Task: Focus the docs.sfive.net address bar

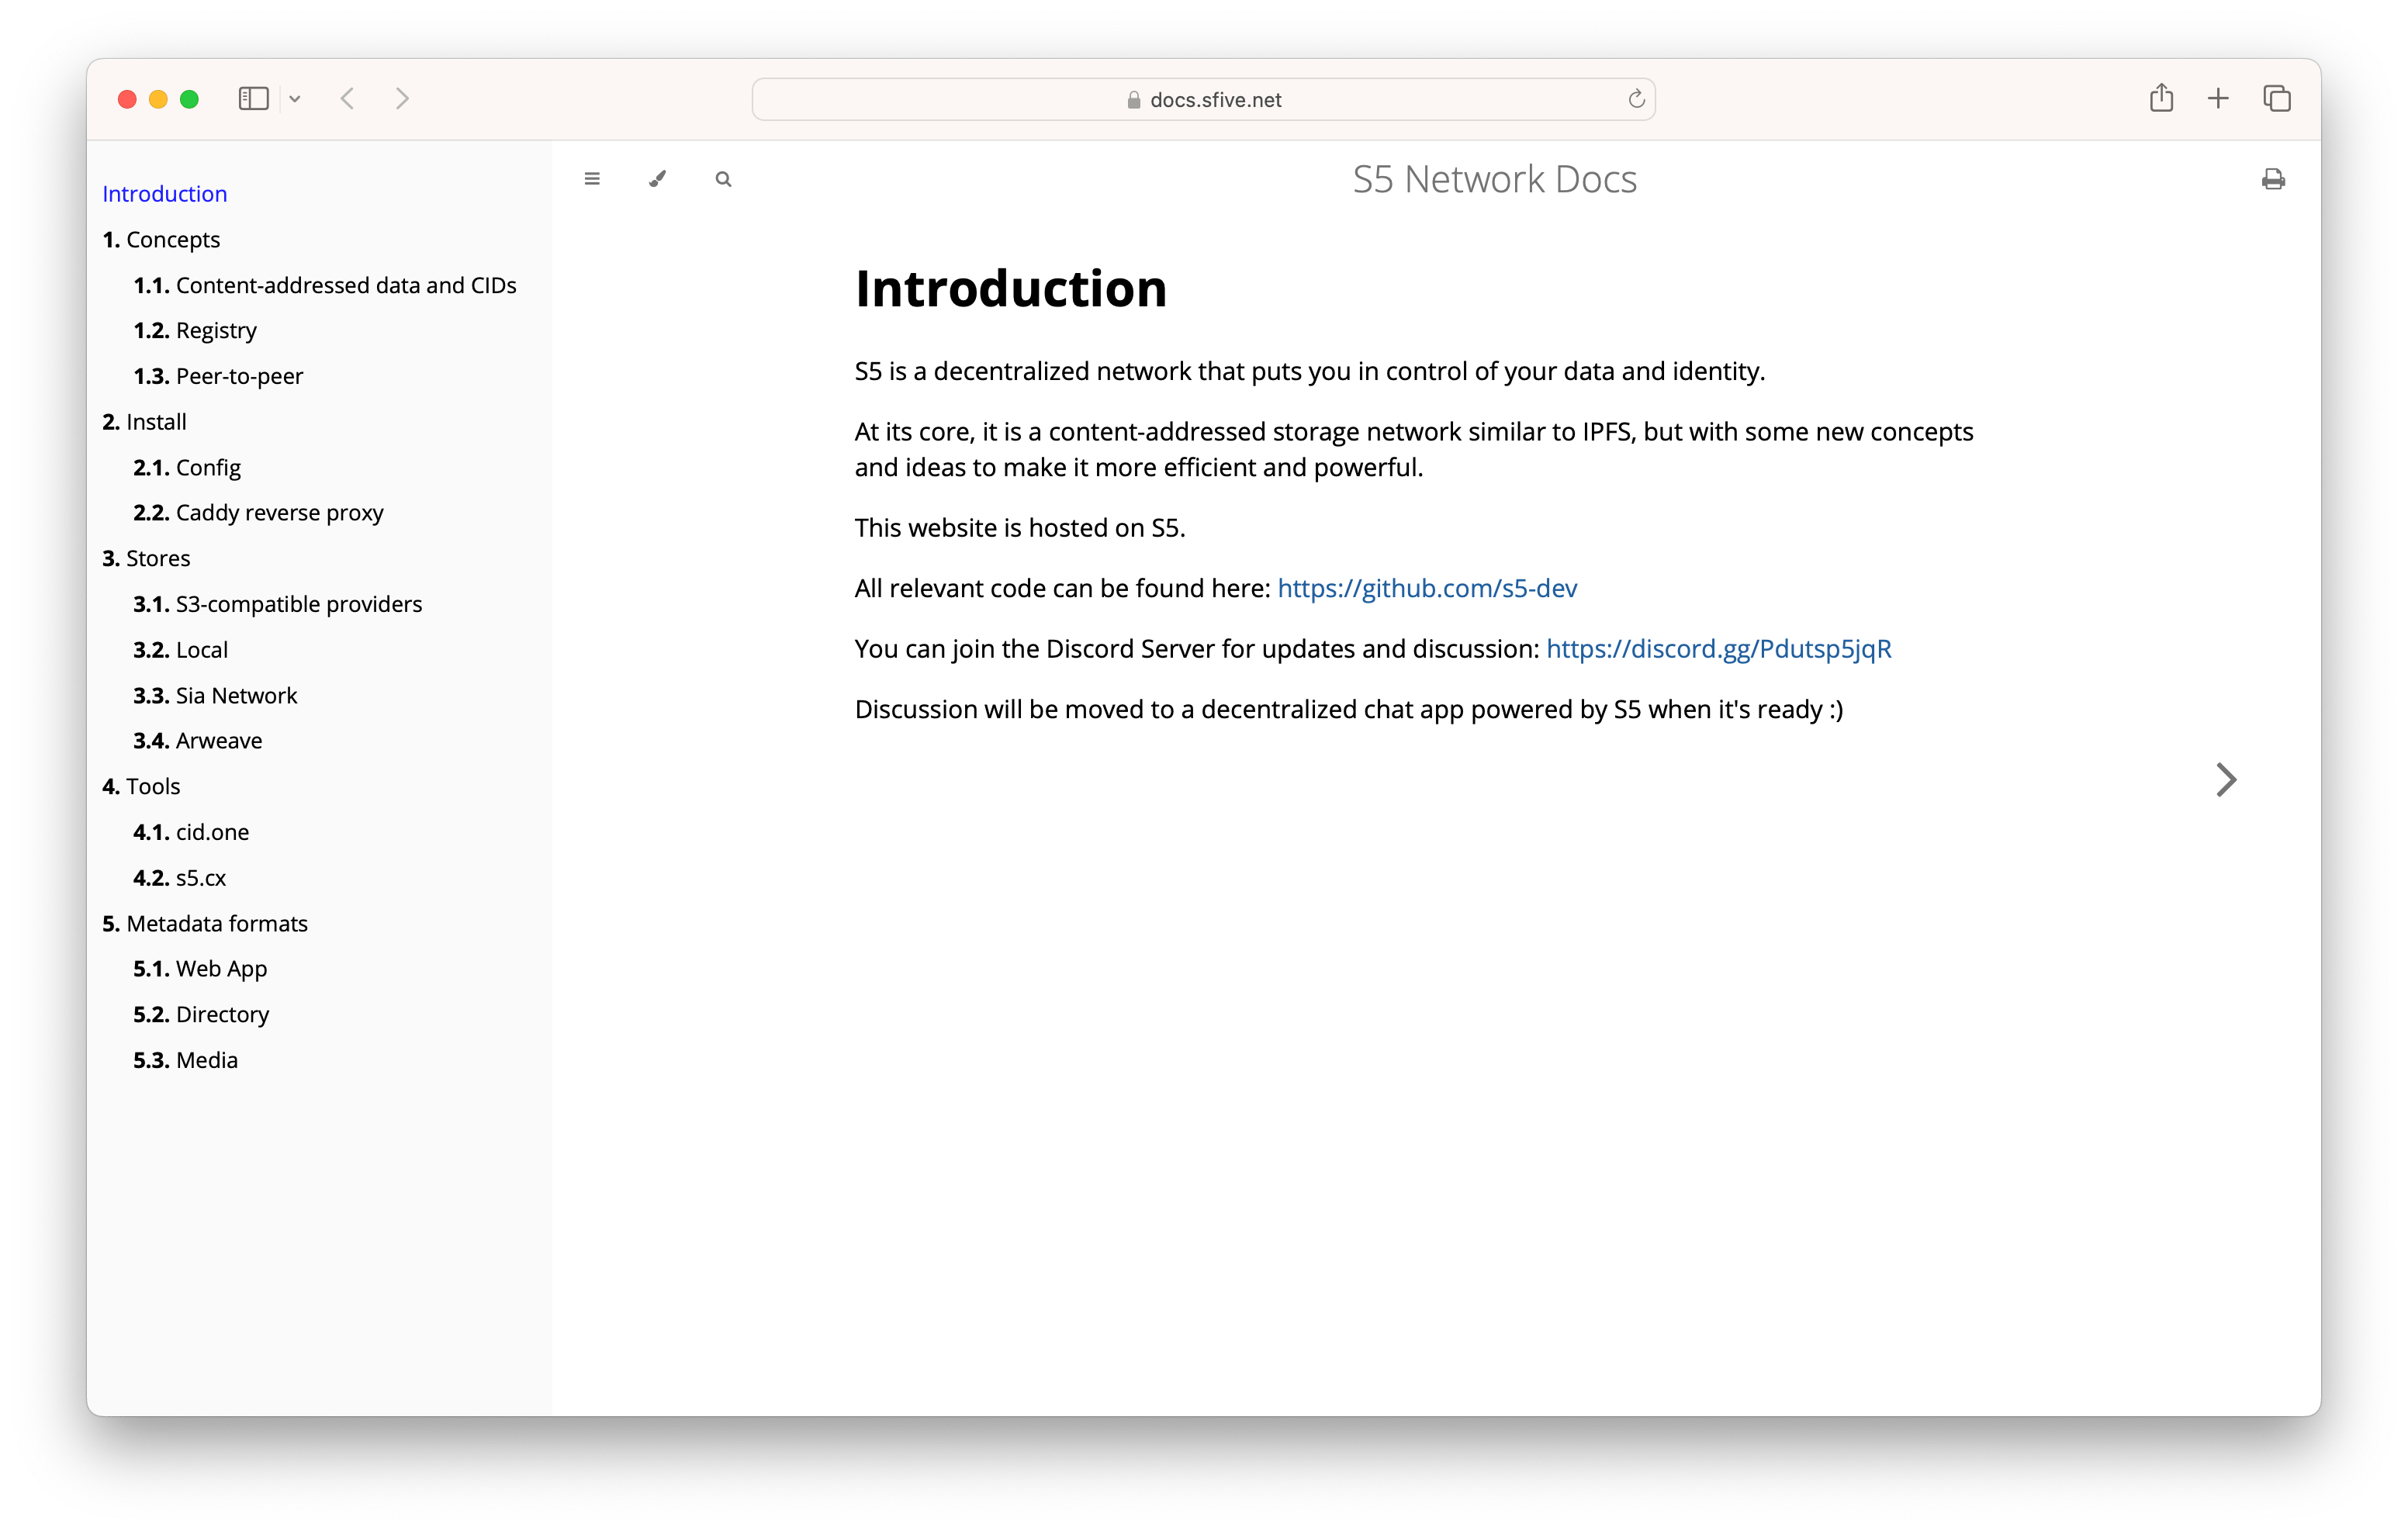Action: (x=1203, y=99)
